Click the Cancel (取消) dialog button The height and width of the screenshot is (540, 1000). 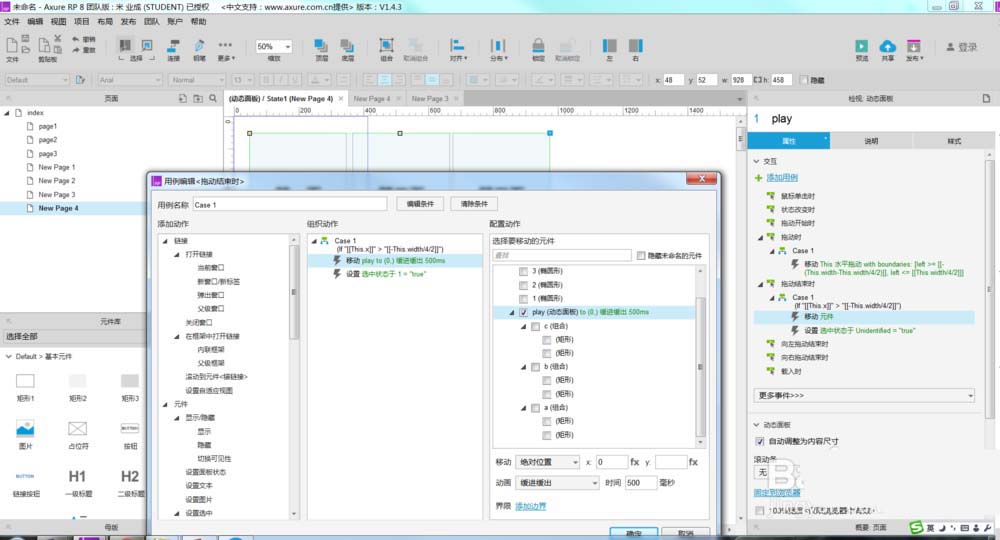pyautogui.click(x=686, y=533)
